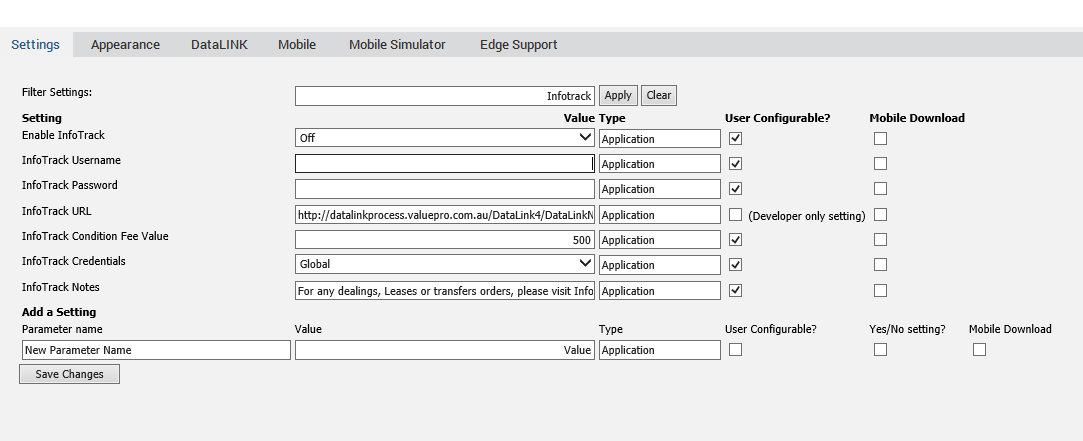1083x441 pixels.
Task: Toggle User Configurable for InfoTrack URL
Action: pos(736,215)
